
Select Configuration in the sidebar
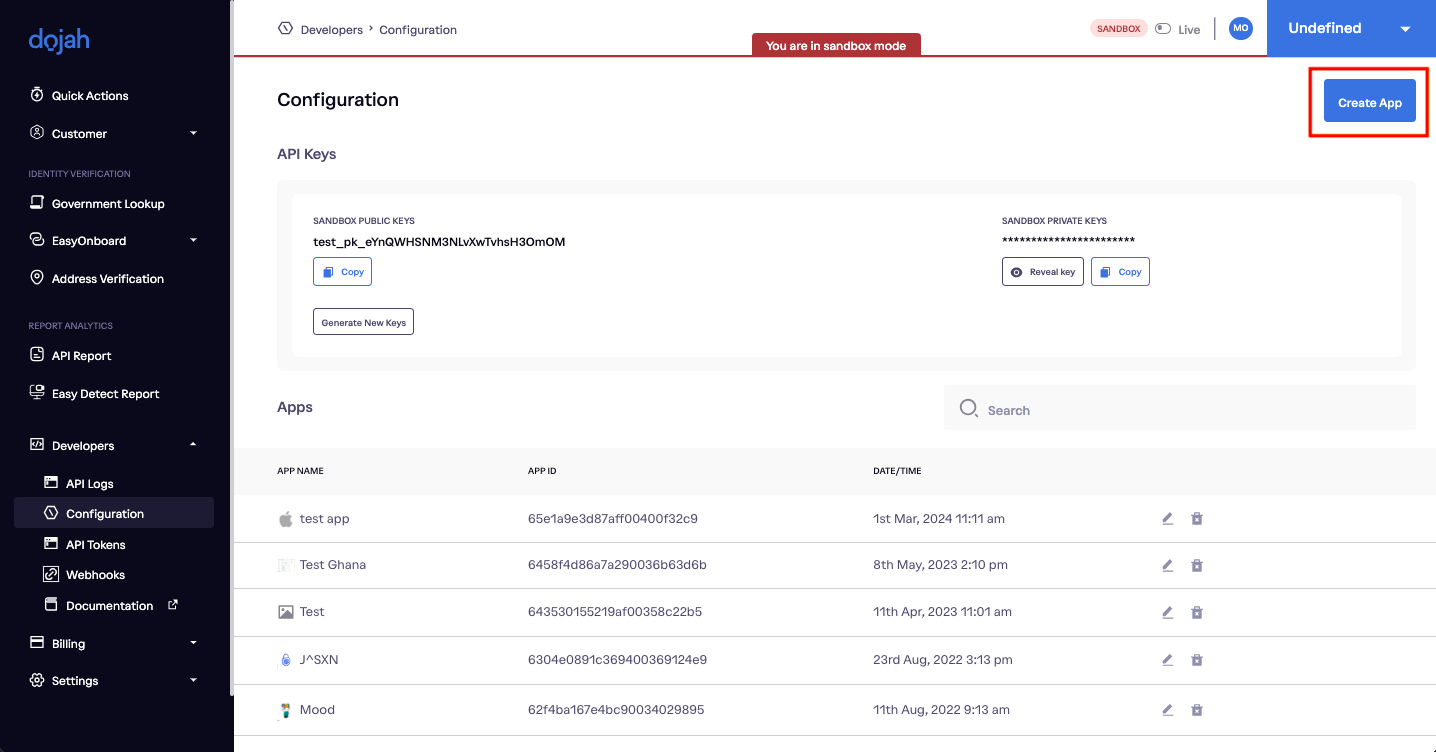[114, 513]
